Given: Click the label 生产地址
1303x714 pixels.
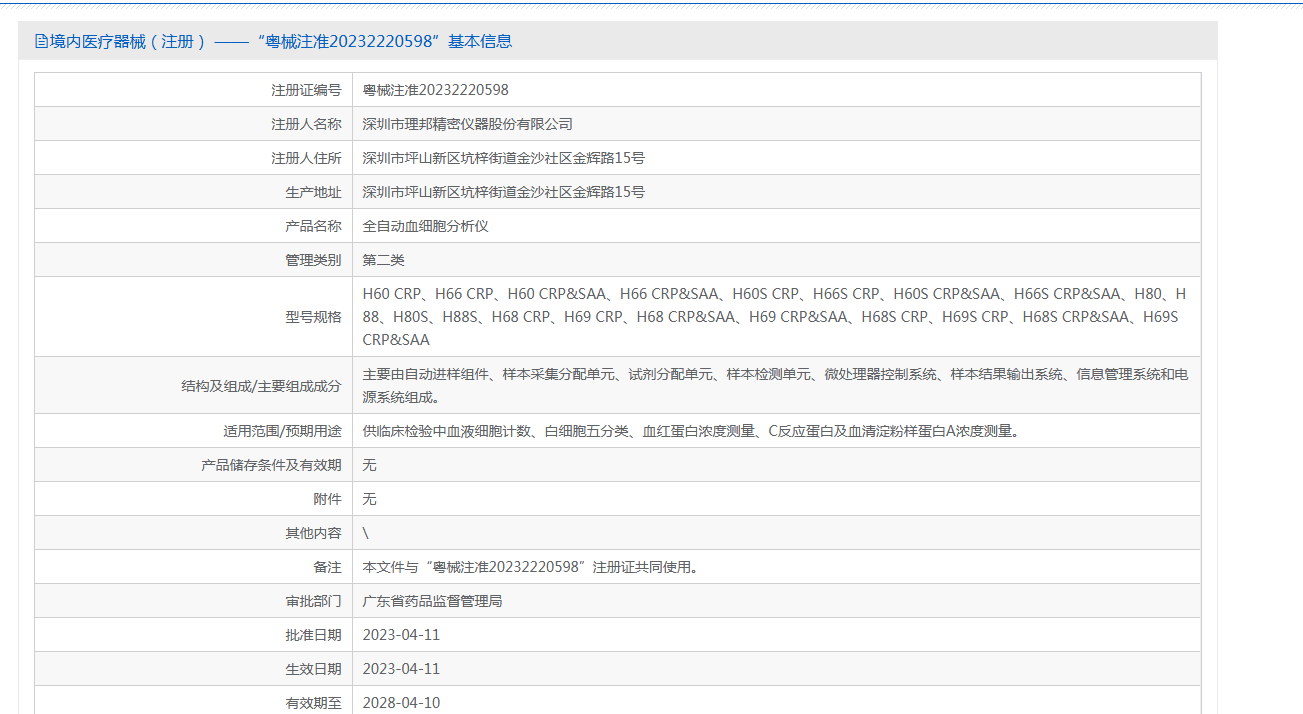Looking at the screenshot, I should click(313, 192).
